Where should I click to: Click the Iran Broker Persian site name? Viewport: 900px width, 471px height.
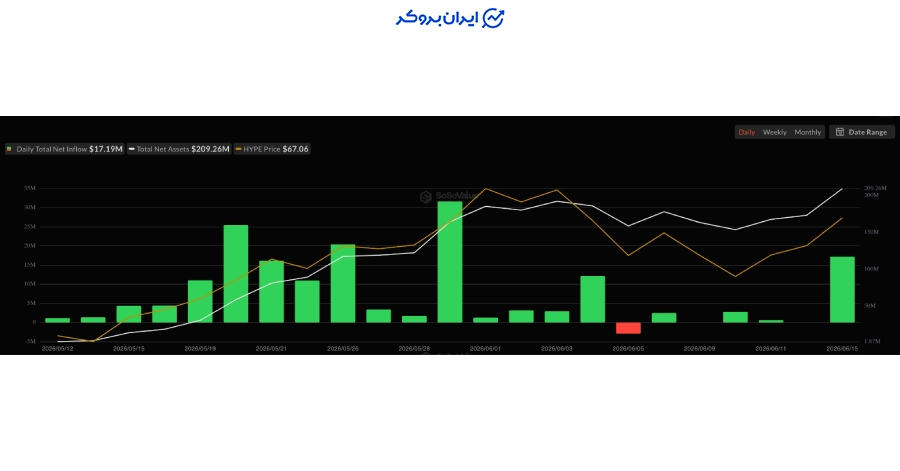tap(437, 18)
